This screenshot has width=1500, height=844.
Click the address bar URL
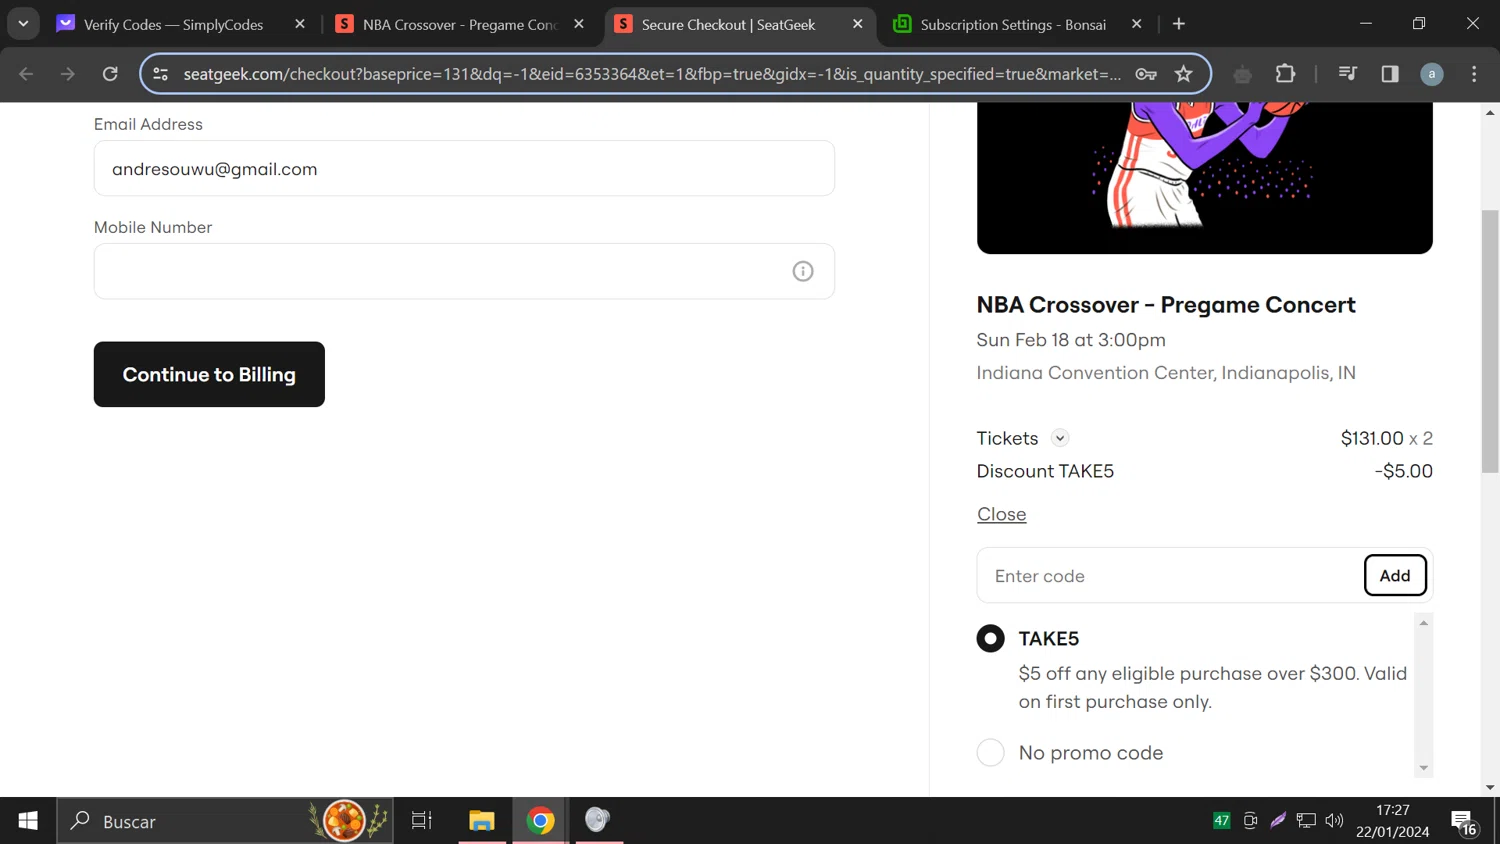652,74
